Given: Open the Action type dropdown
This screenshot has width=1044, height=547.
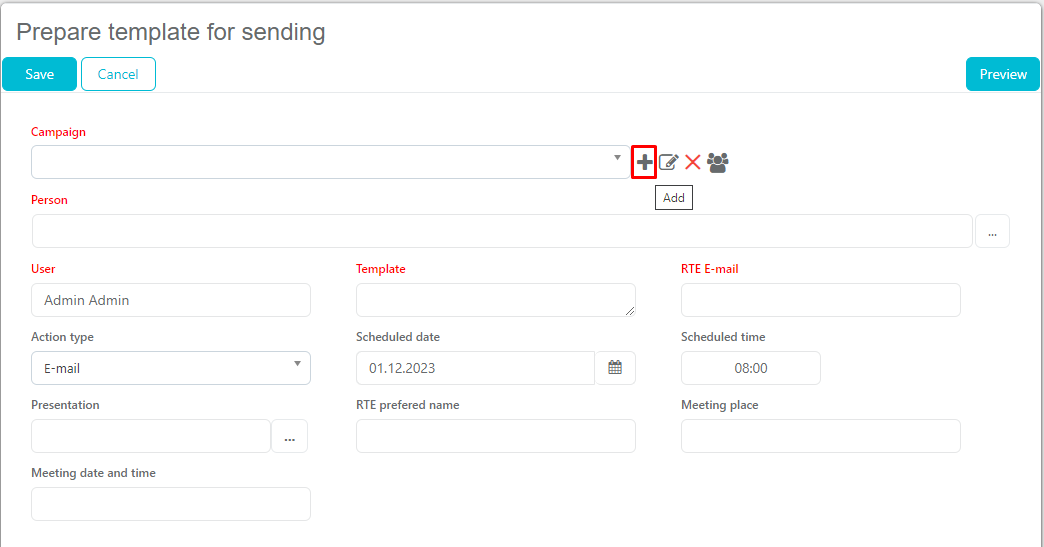Looking at the screenshot, I should click(x=170, y=368).
